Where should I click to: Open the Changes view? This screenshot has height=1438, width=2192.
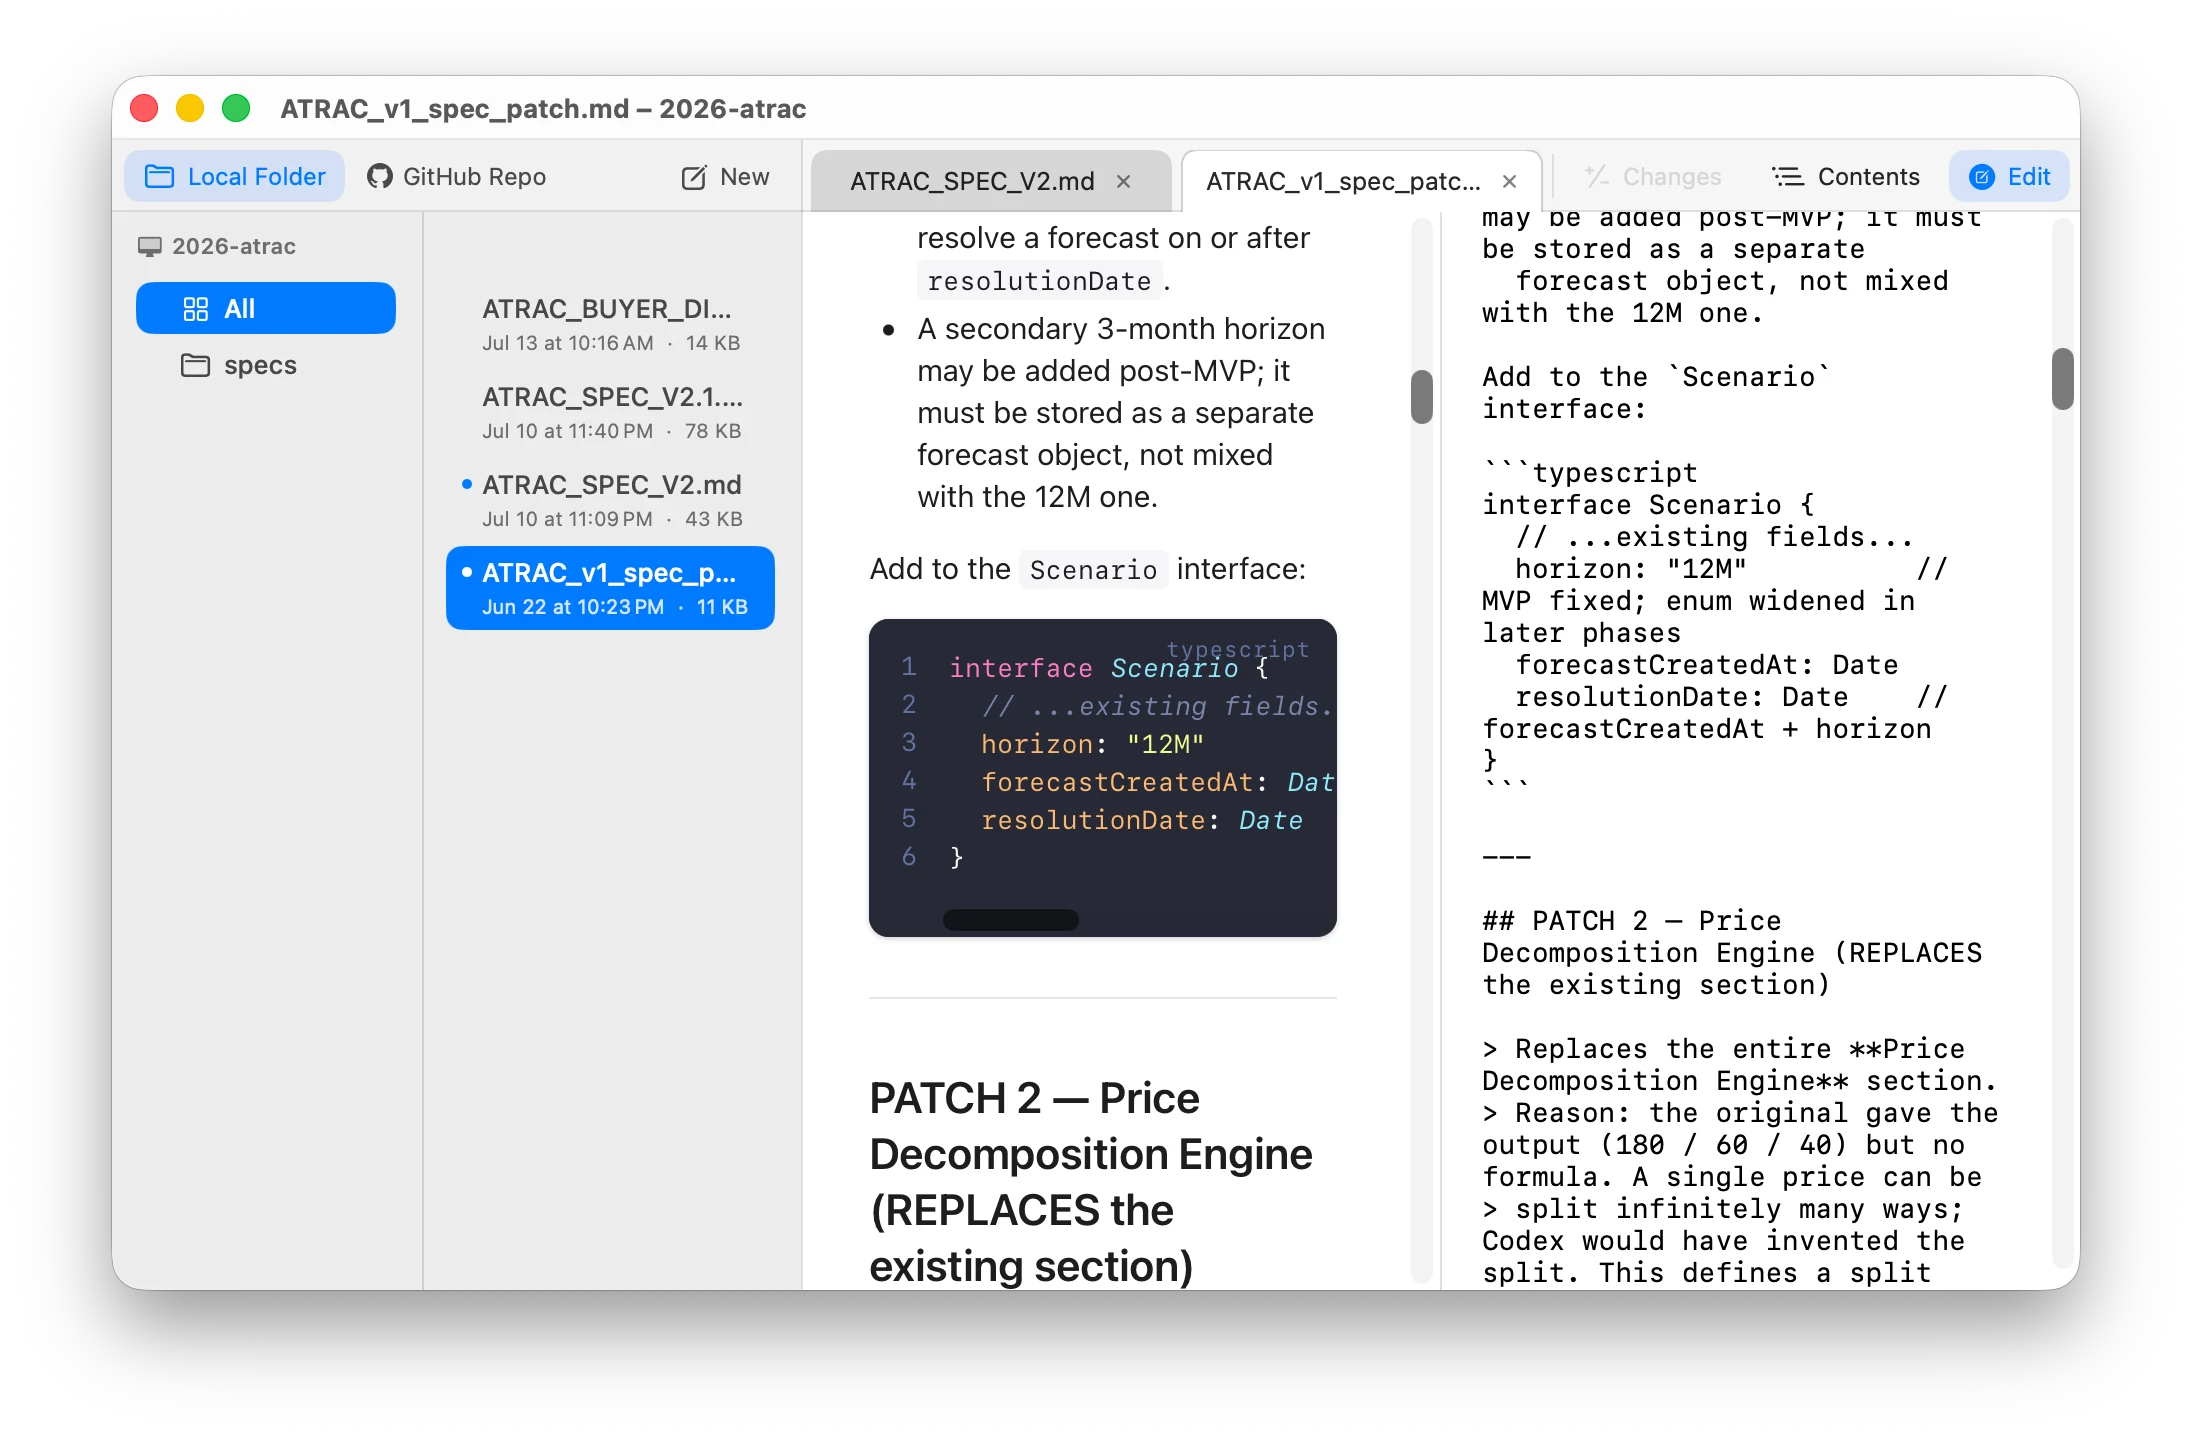pos(1652,177)
